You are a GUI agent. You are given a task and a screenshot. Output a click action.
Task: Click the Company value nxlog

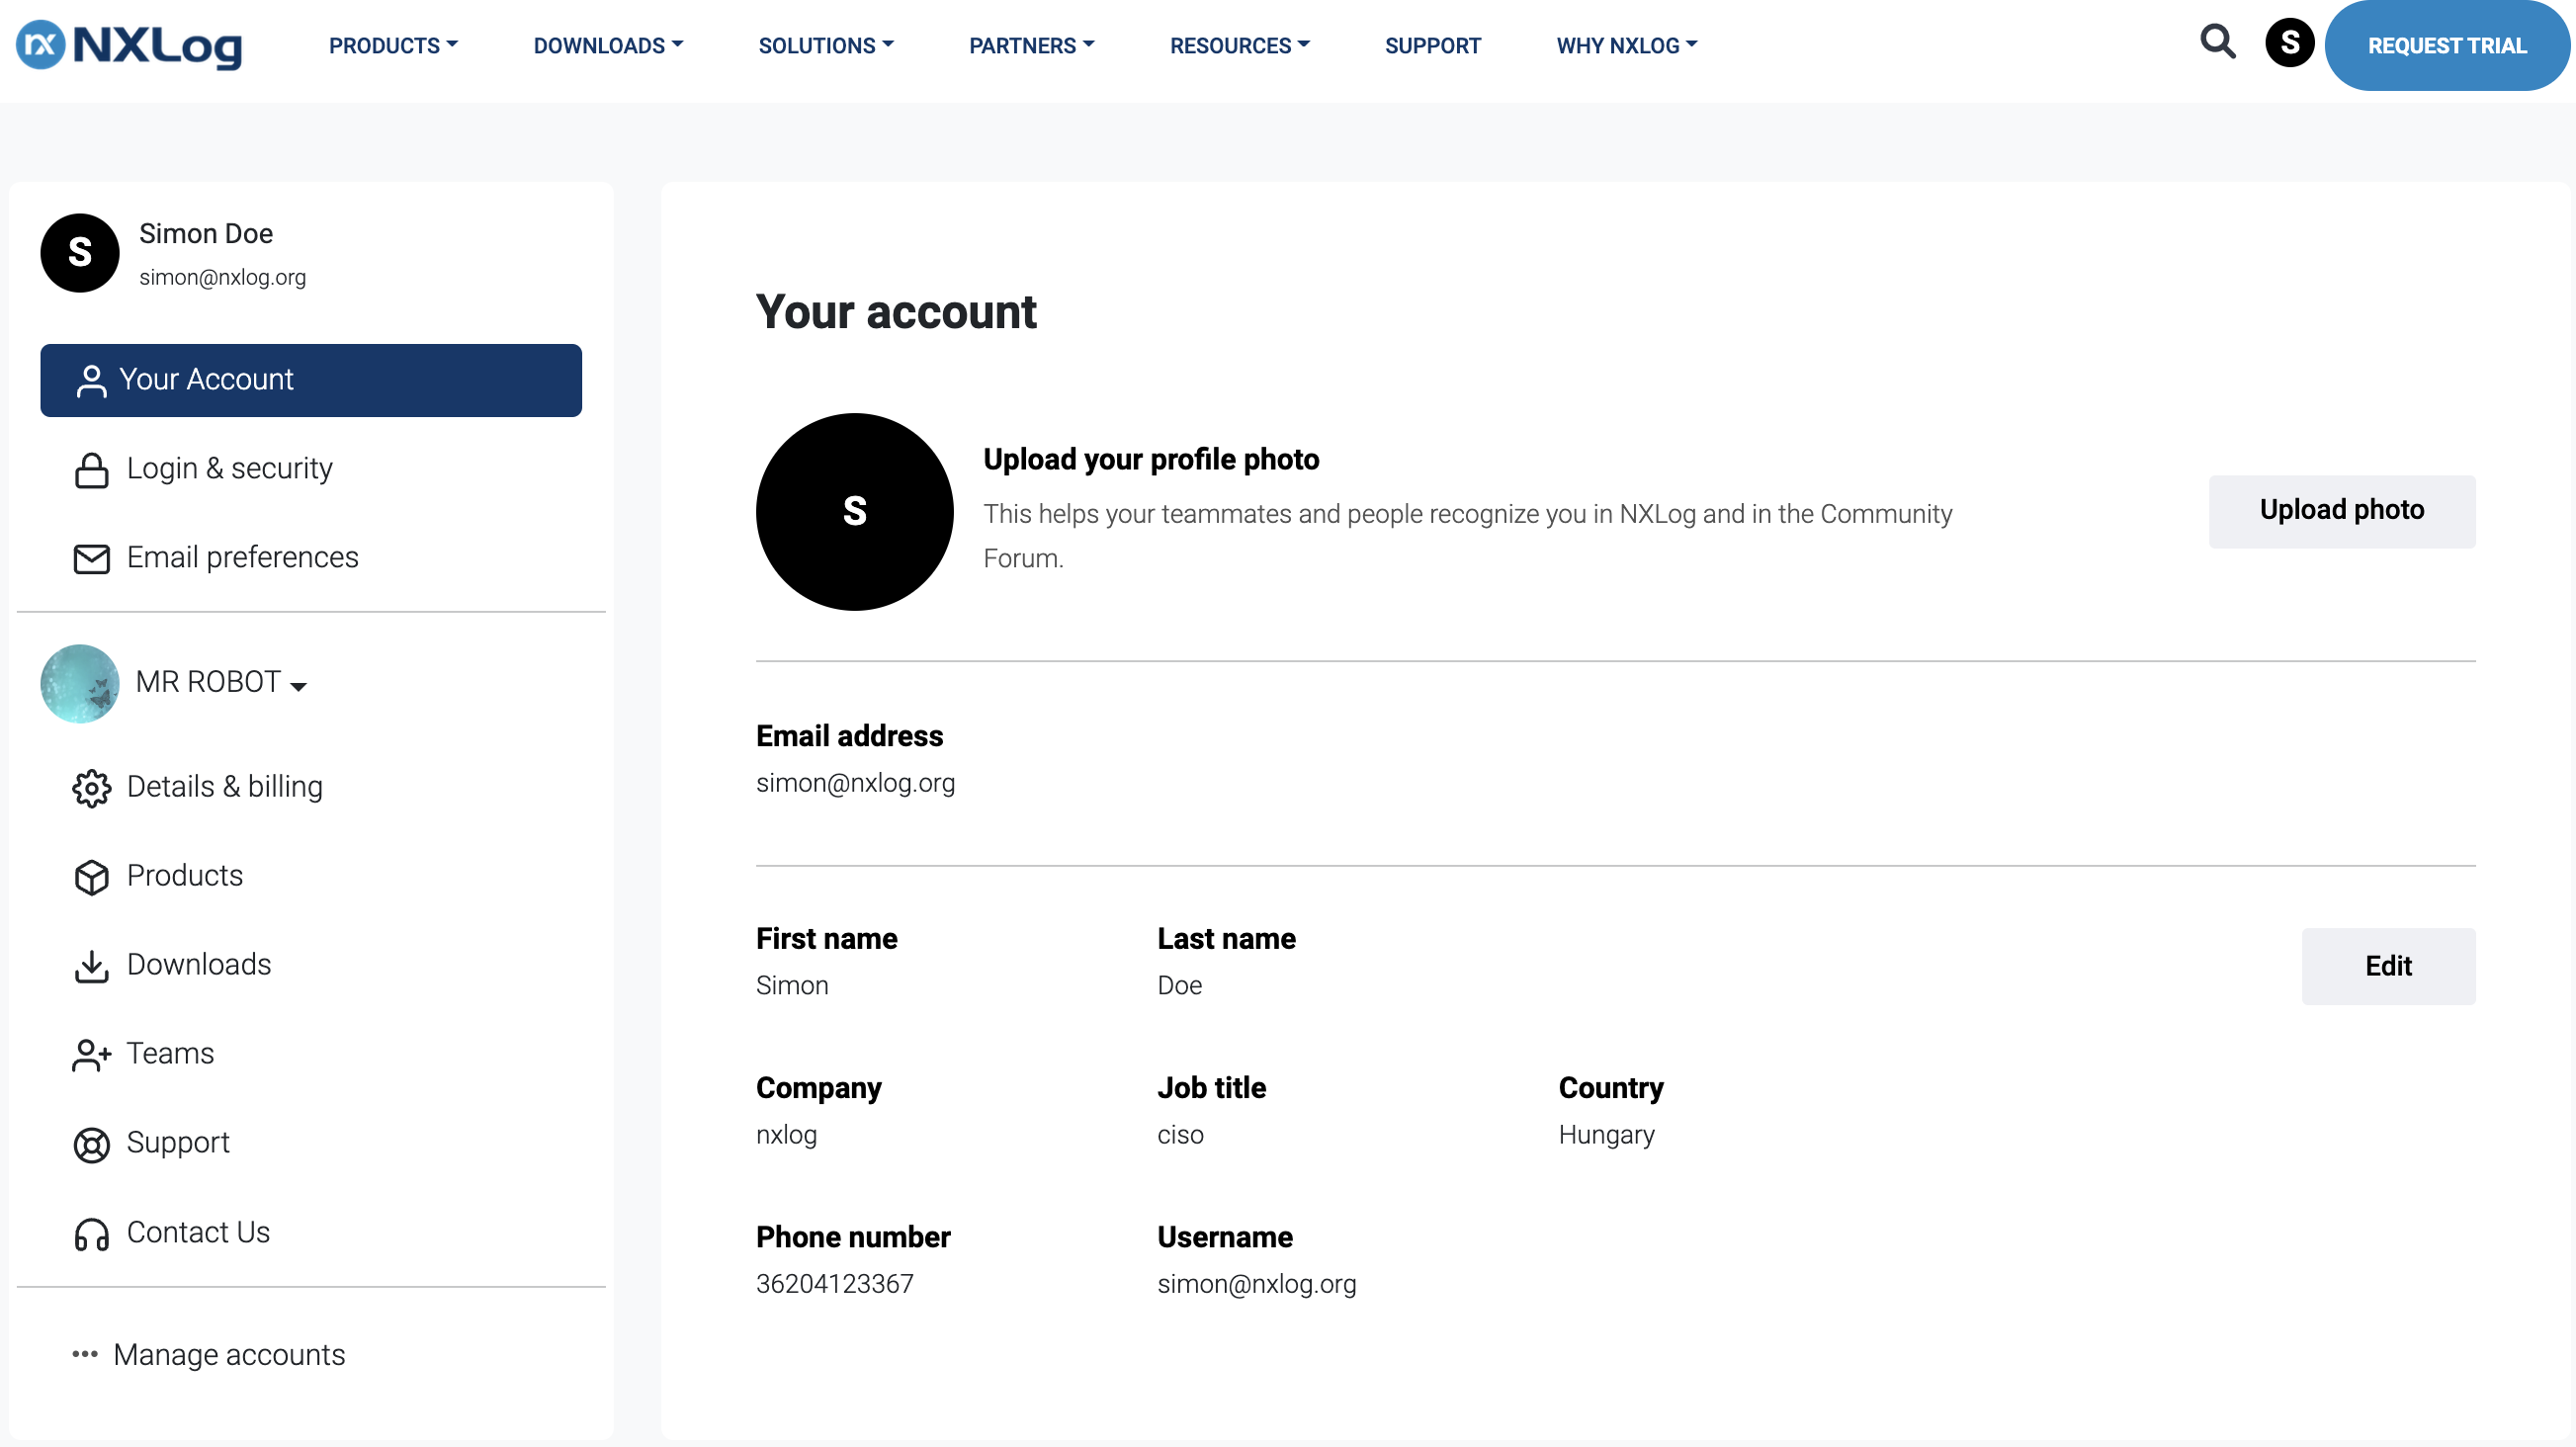(x=786, y=1135)
